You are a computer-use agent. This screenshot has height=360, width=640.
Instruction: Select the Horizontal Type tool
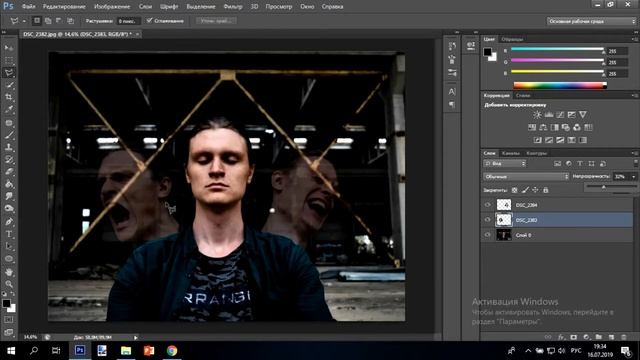pyautogui.click(x=9, y=234)
